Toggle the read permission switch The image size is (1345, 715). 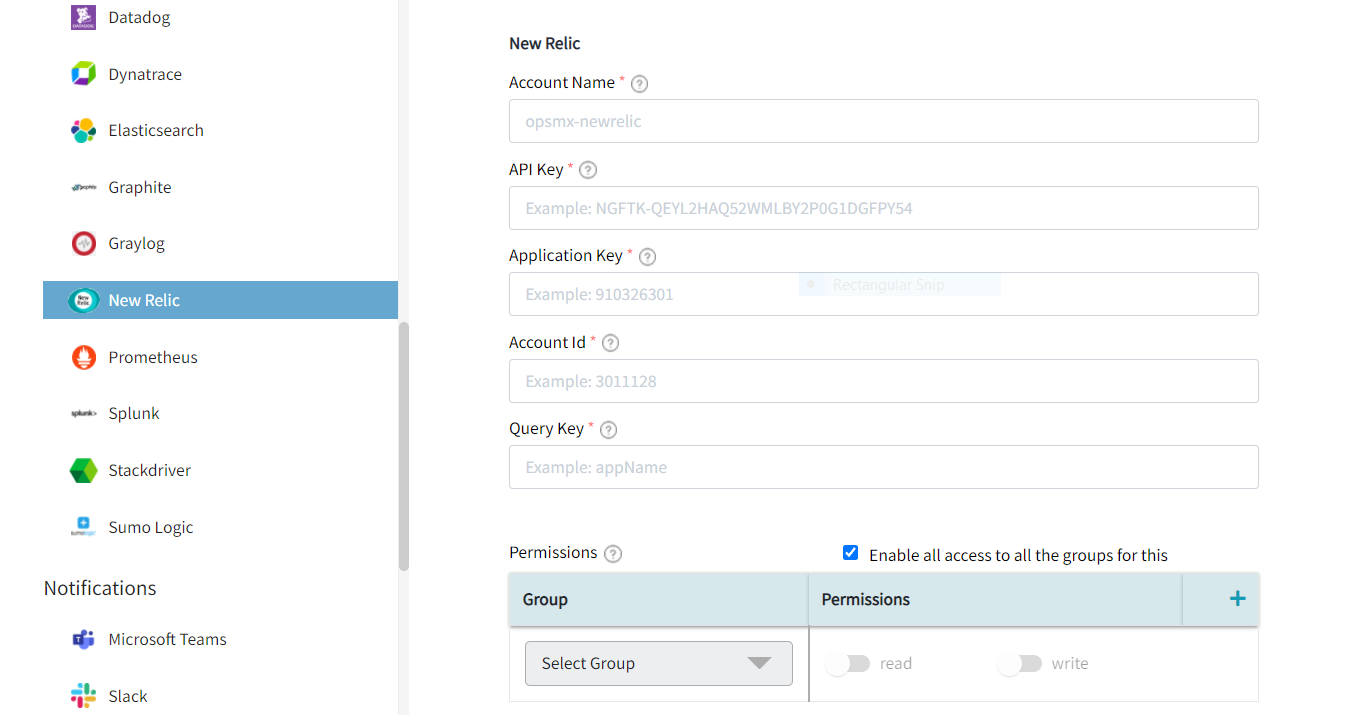click(x=849, y=663)
